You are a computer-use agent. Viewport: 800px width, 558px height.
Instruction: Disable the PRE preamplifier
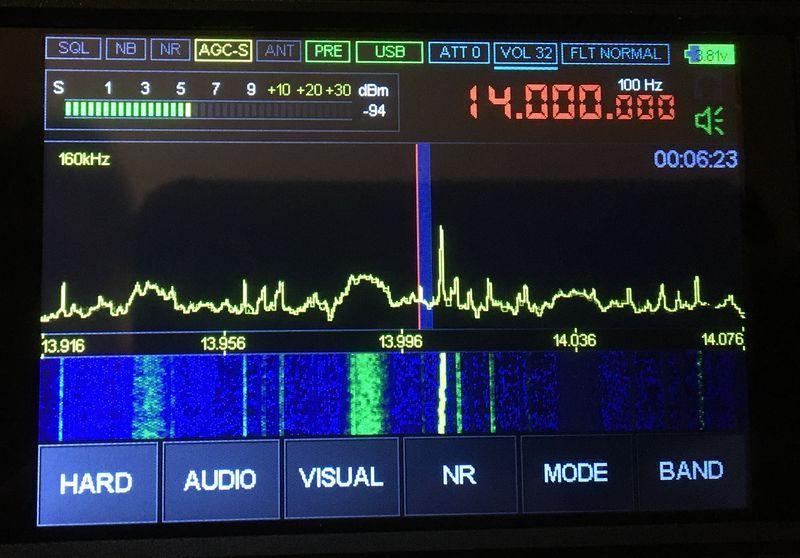coord(327,51)
